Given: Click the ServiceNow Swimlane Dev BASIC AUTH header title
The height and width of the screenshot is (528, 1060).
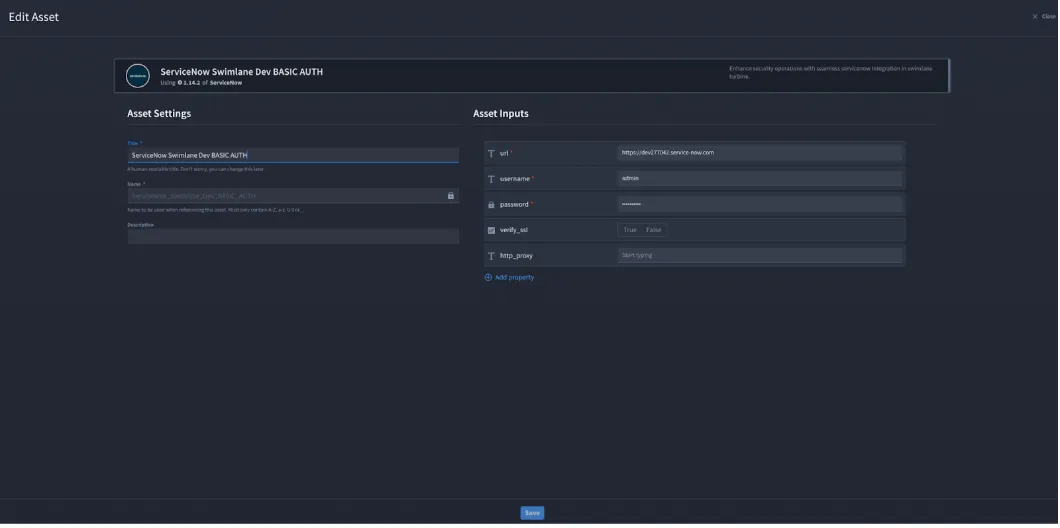Looking at the screenshot, I should point(241,72).
